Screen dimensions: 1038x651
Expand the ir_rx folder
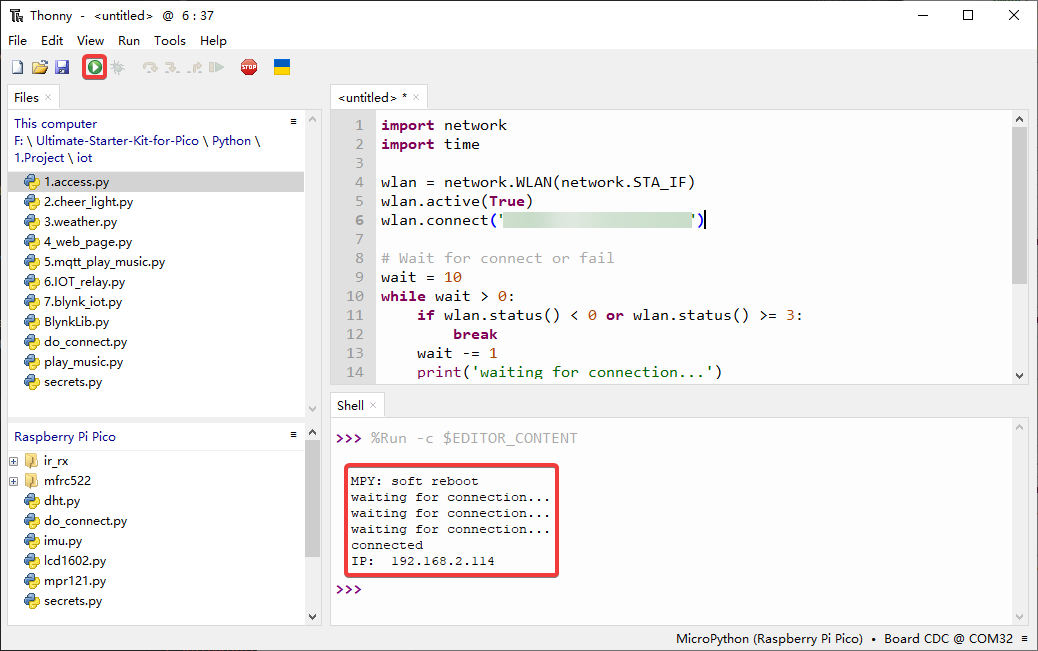point(13,461)
